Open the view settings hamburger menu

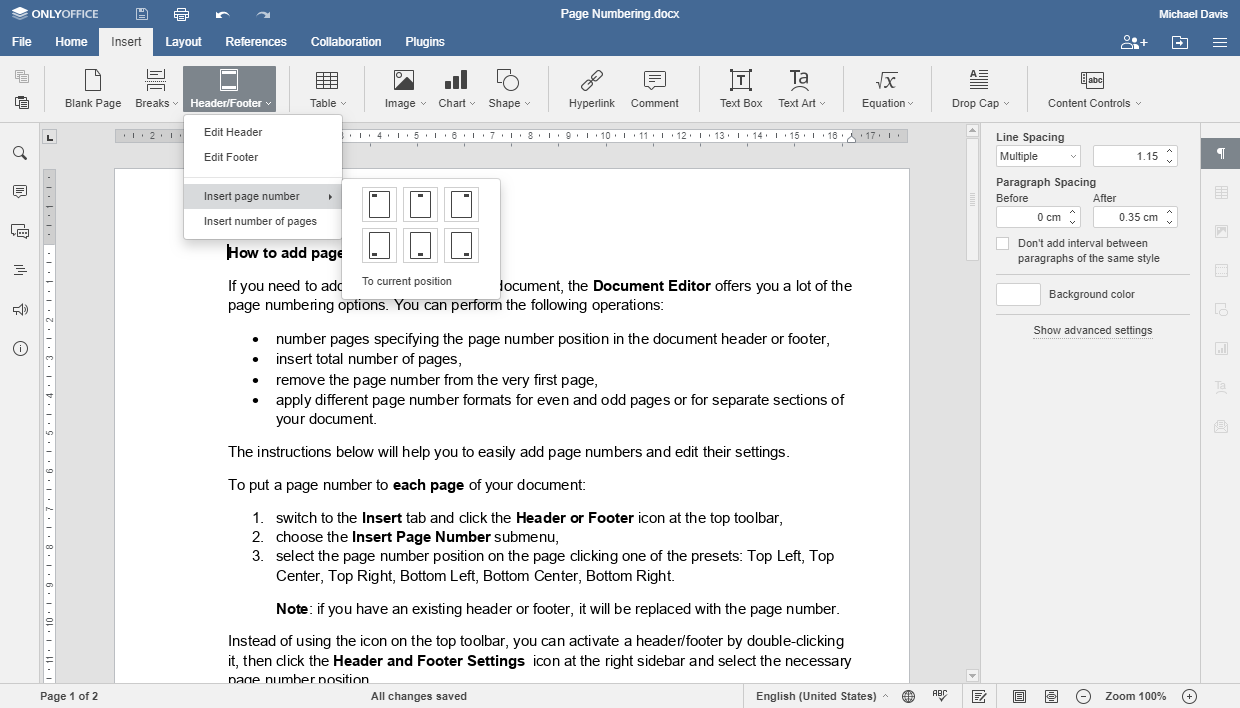tap(1220, 42)
